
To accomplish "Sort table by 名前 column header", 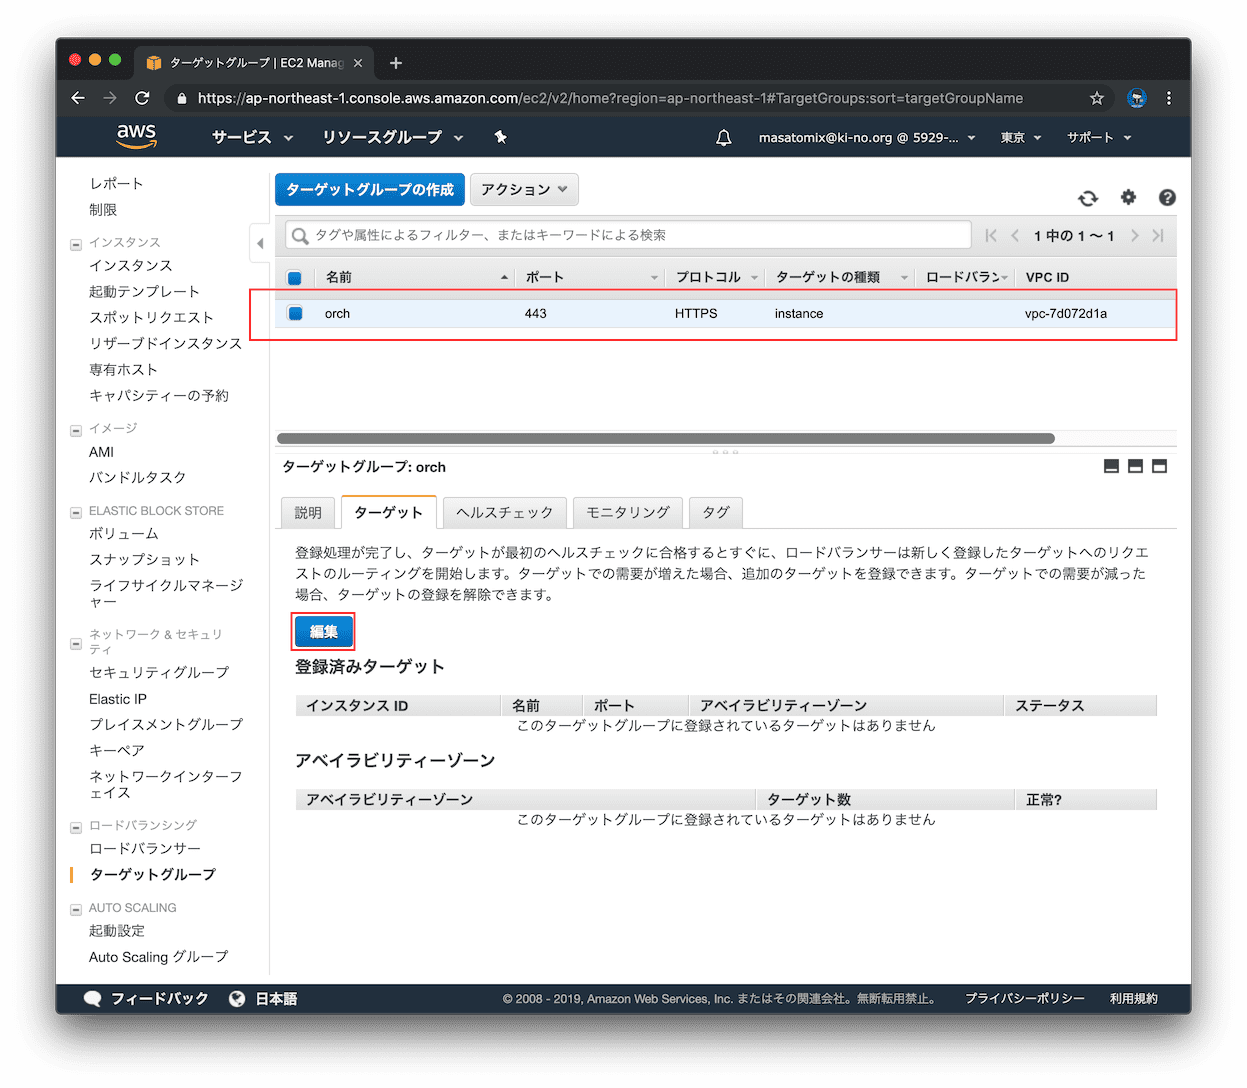I will [415, 277].
